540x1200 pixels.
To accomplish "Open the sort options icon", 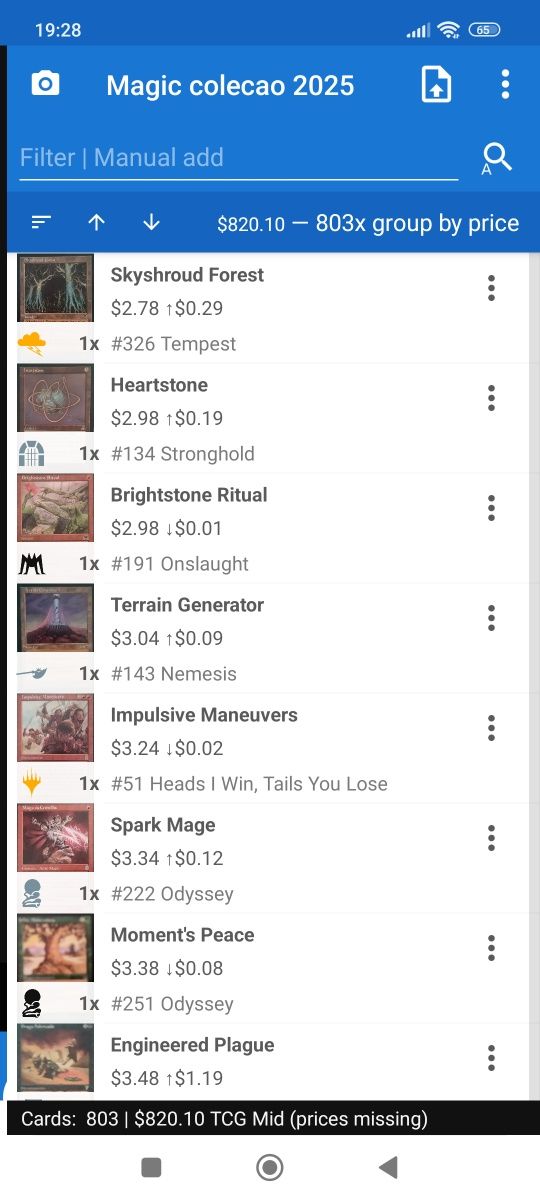I will click(41, 223).
